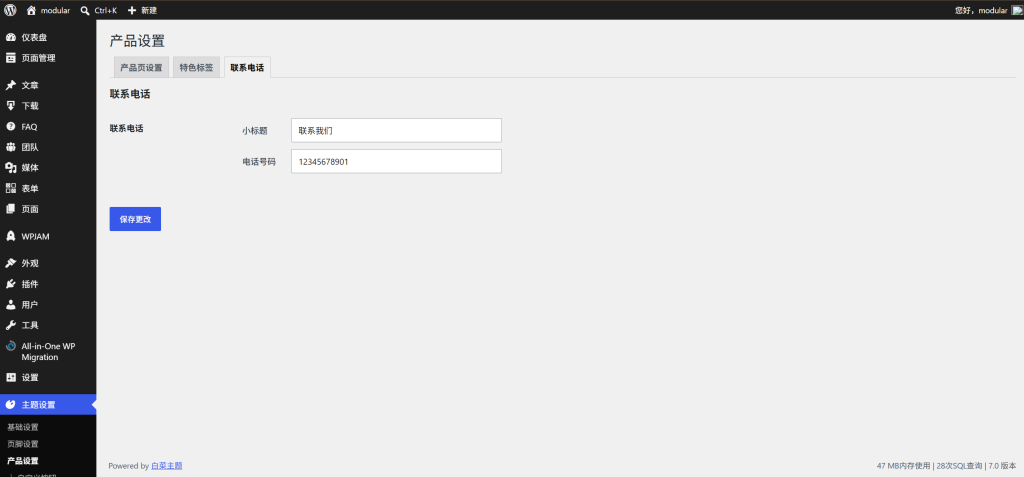Click the home icon beside modular

pos(31,10)
